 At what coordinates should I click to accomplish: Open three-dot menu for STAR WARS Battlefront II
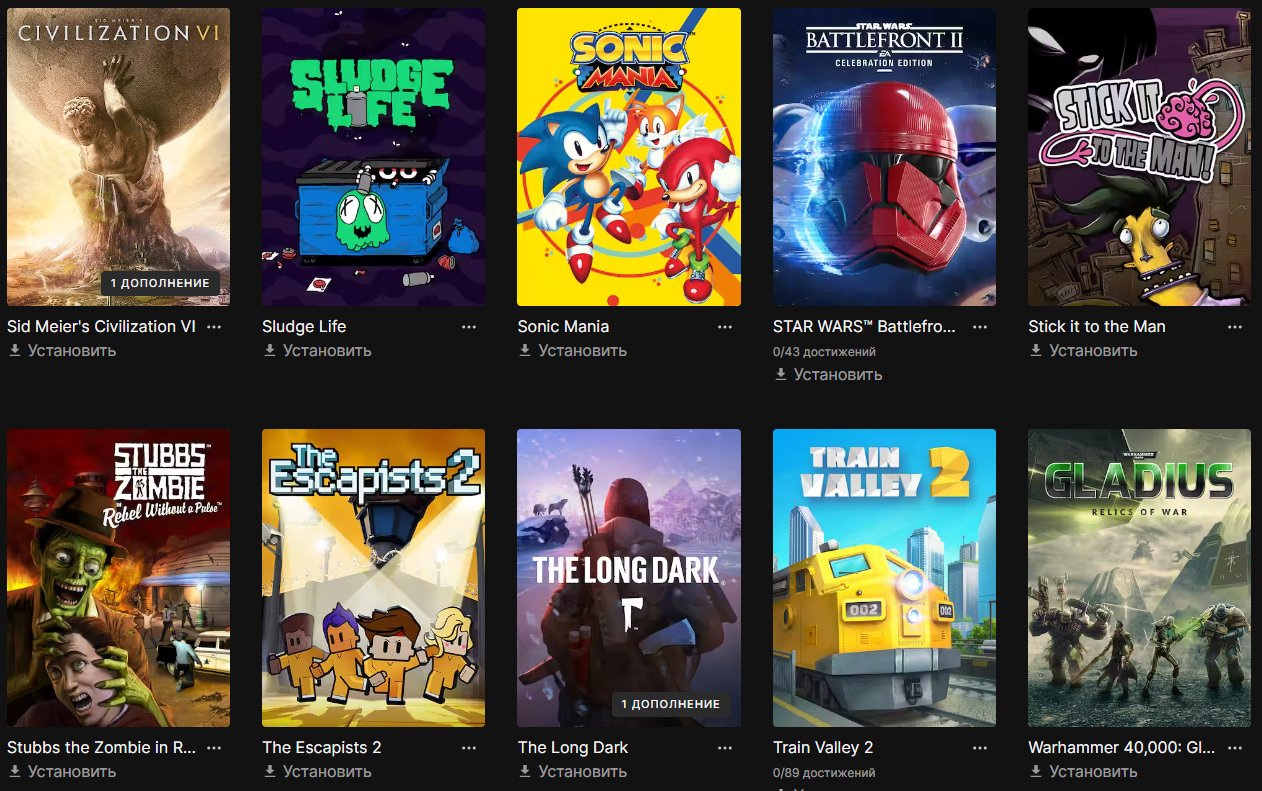pyautogui.click(x=980, y=327)
